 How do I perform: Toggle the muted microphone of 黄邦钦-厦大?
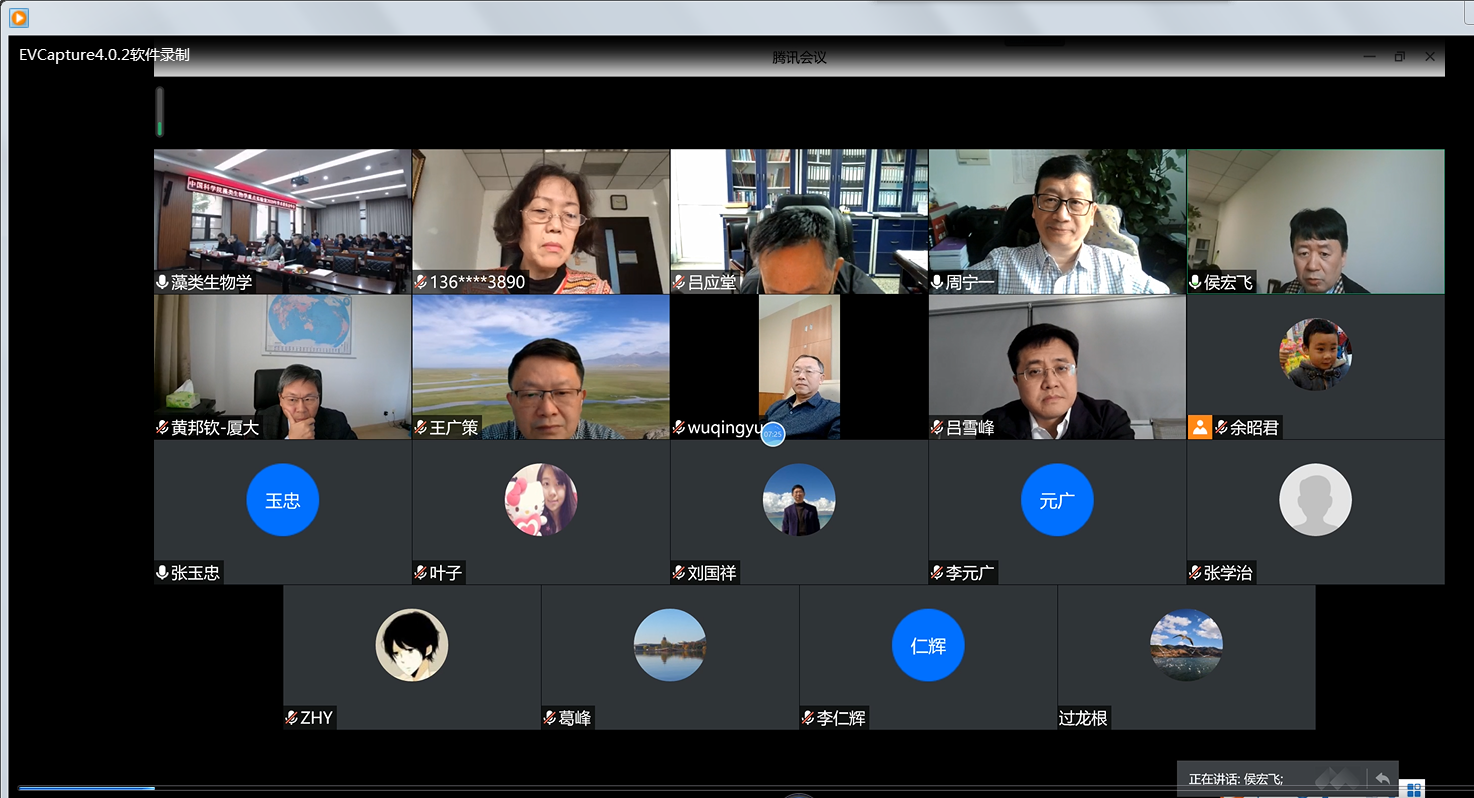coord(162,428)
